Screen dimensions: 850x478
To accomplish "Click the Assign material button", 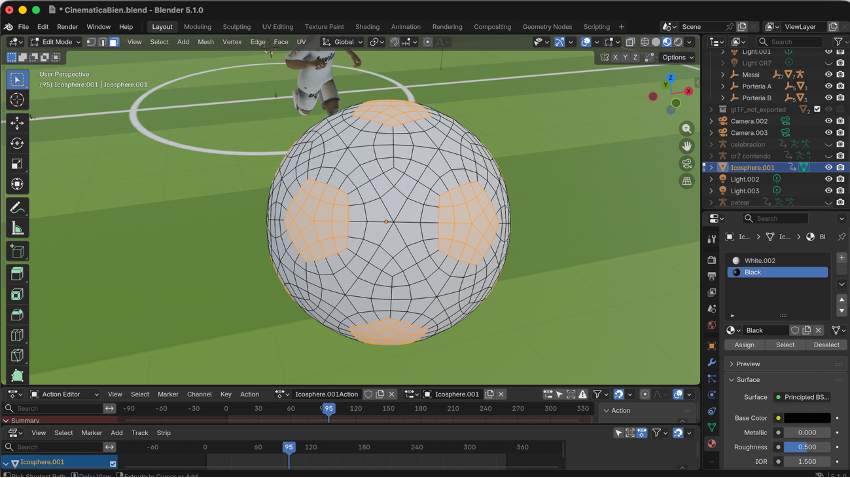I will pyautogui.click(x=744, y=345).
